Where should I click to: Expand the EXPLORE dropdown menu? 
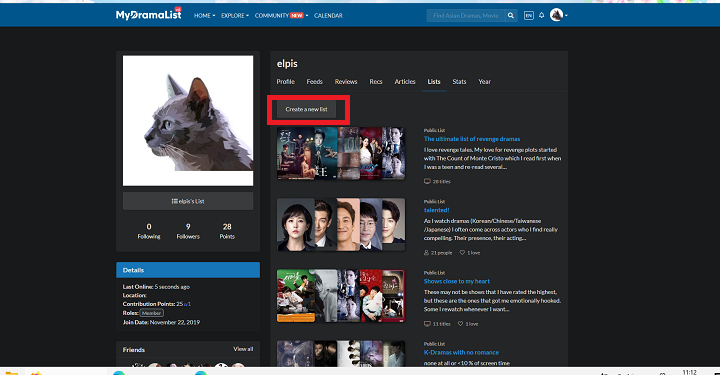pos(235,16)
